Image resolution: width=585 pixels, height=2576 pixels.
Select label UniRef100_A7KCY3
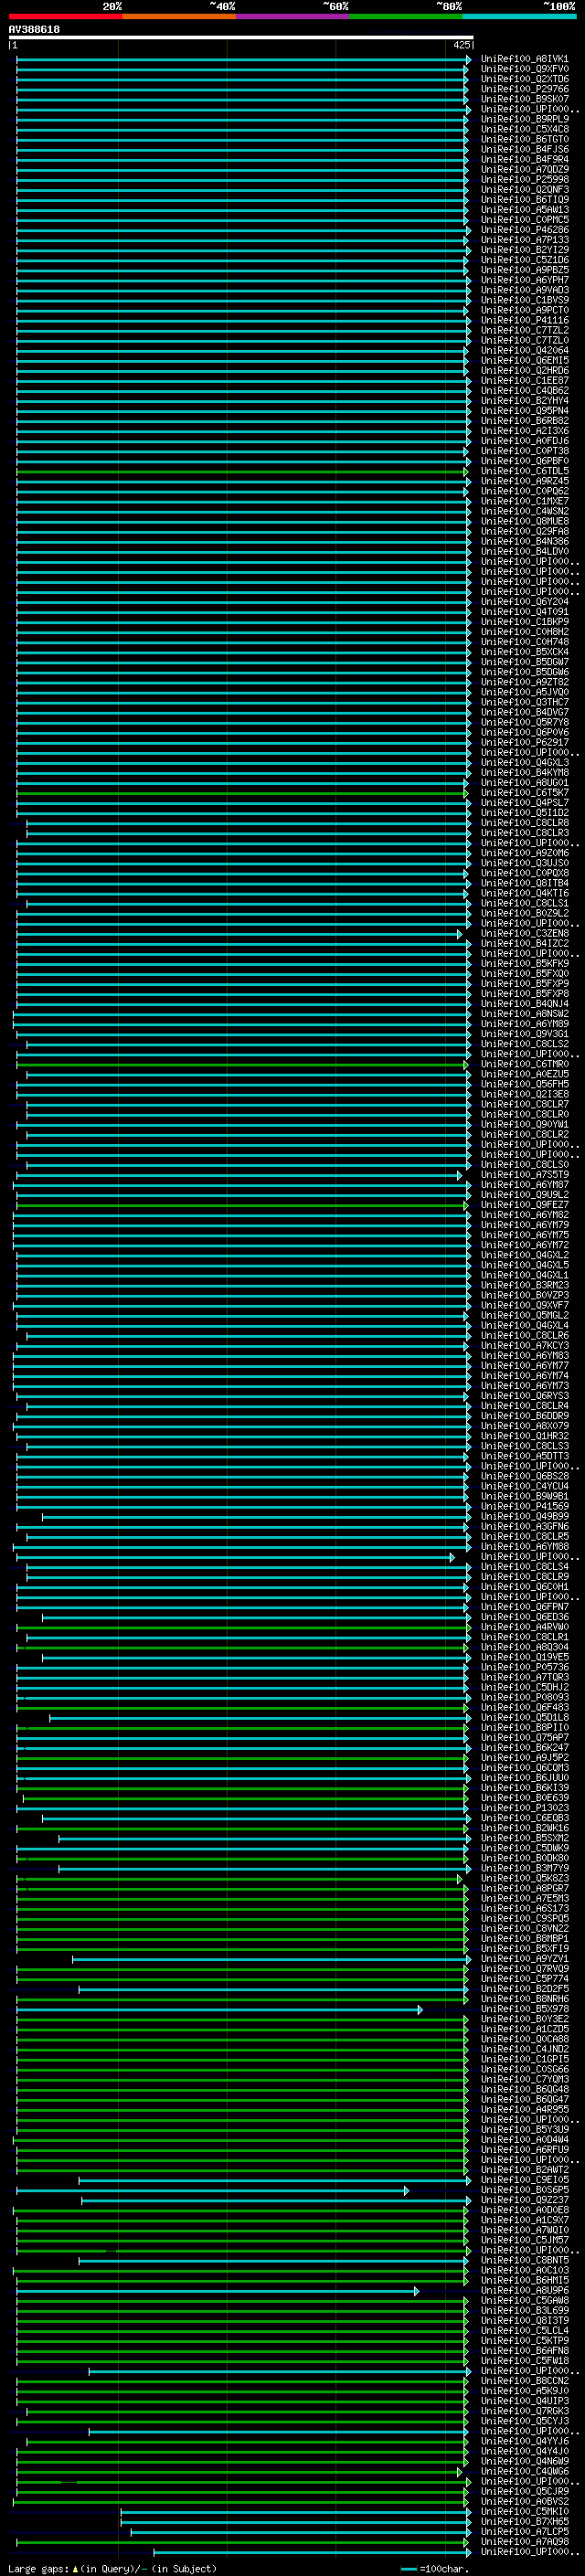[525, 1346]
